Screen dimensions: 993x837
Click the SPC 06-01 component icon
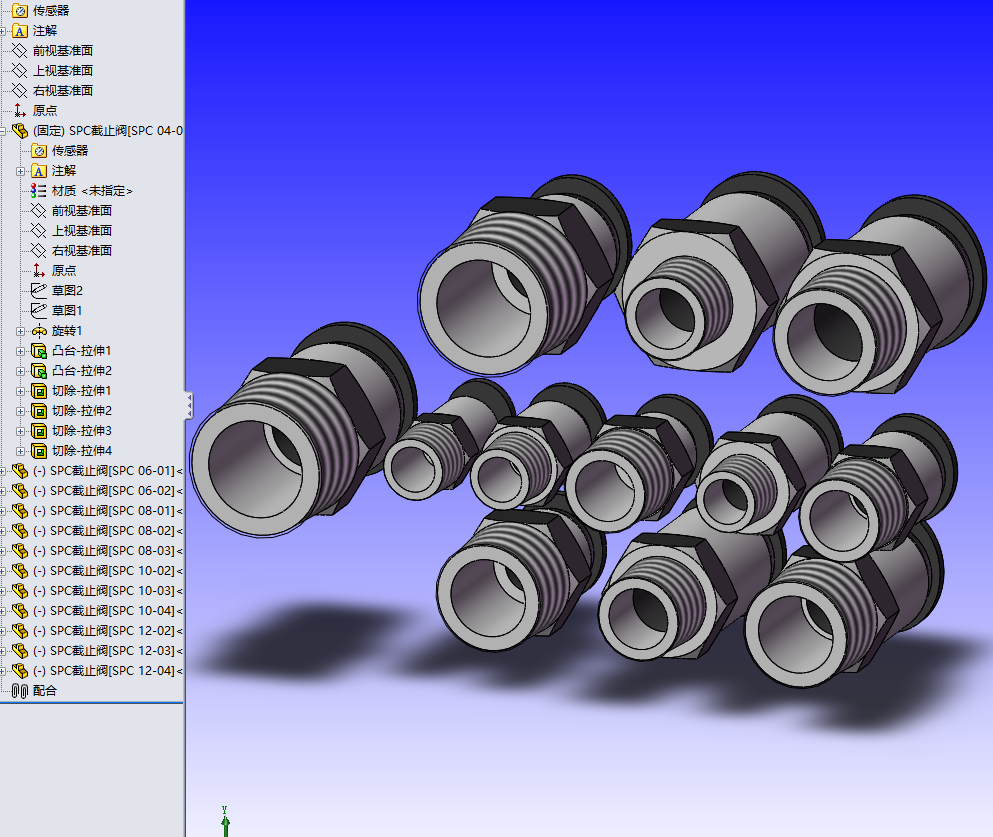[20, 471]
